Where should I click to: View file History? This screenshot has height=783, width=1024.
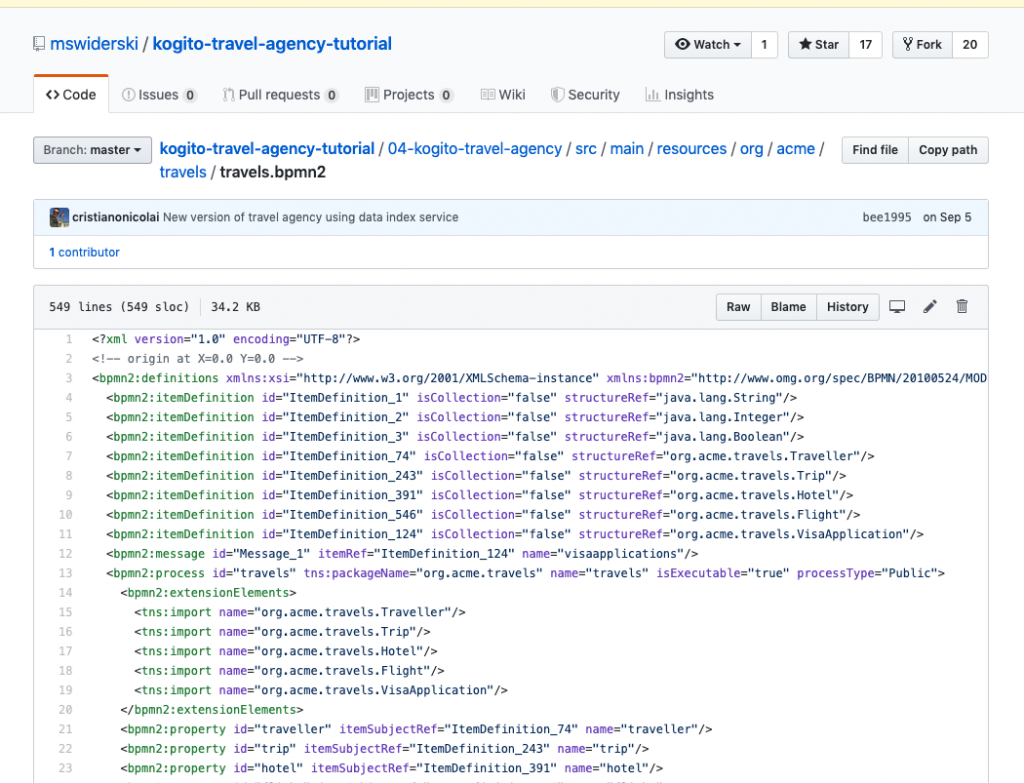[847, 307]
